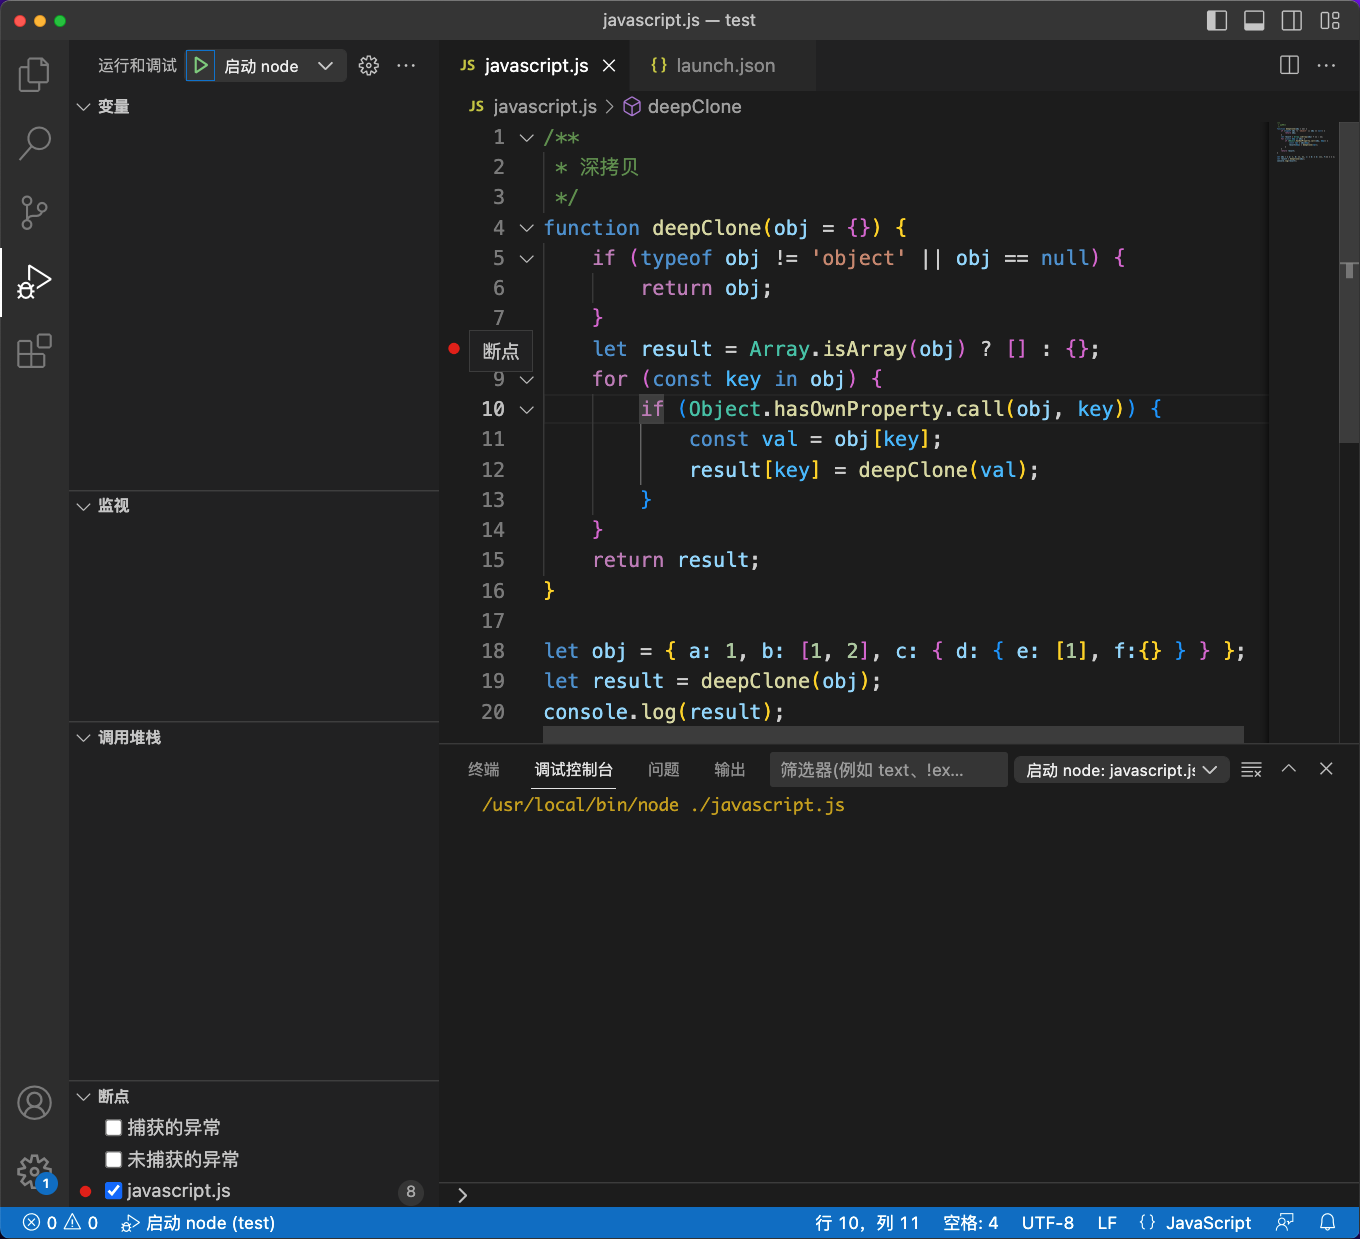Screen dimensions: 1360x1239
Task: Fold the deepClone function on line 4
Action: click(x=526, y=228)
